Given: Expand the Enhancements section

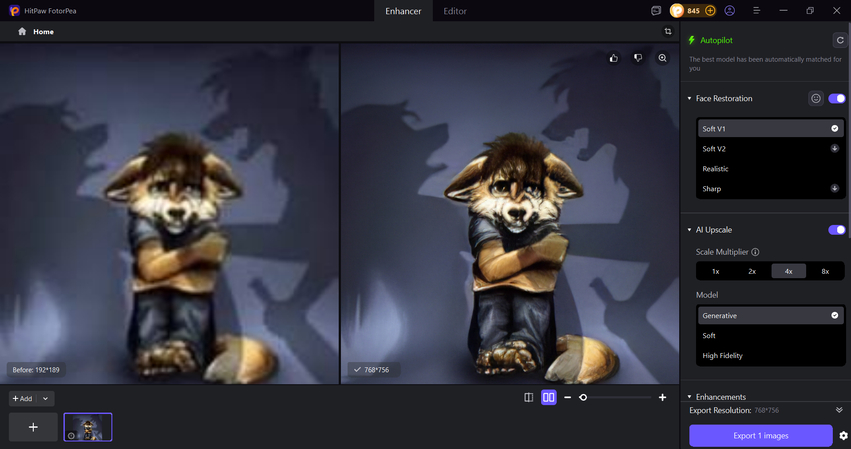Looking at the screenshot, I should pyautogui.click(x=689, y=397).
